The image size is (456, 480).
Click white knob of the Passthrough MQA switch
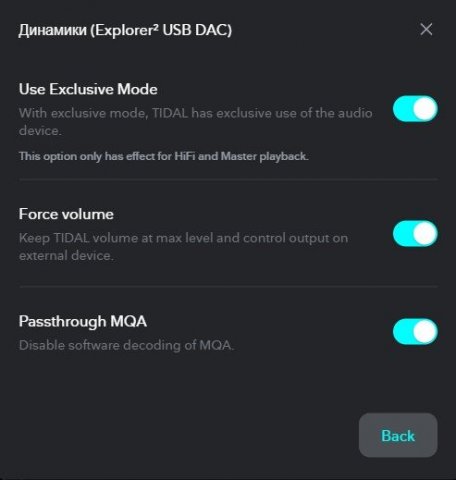coord(425,331)
